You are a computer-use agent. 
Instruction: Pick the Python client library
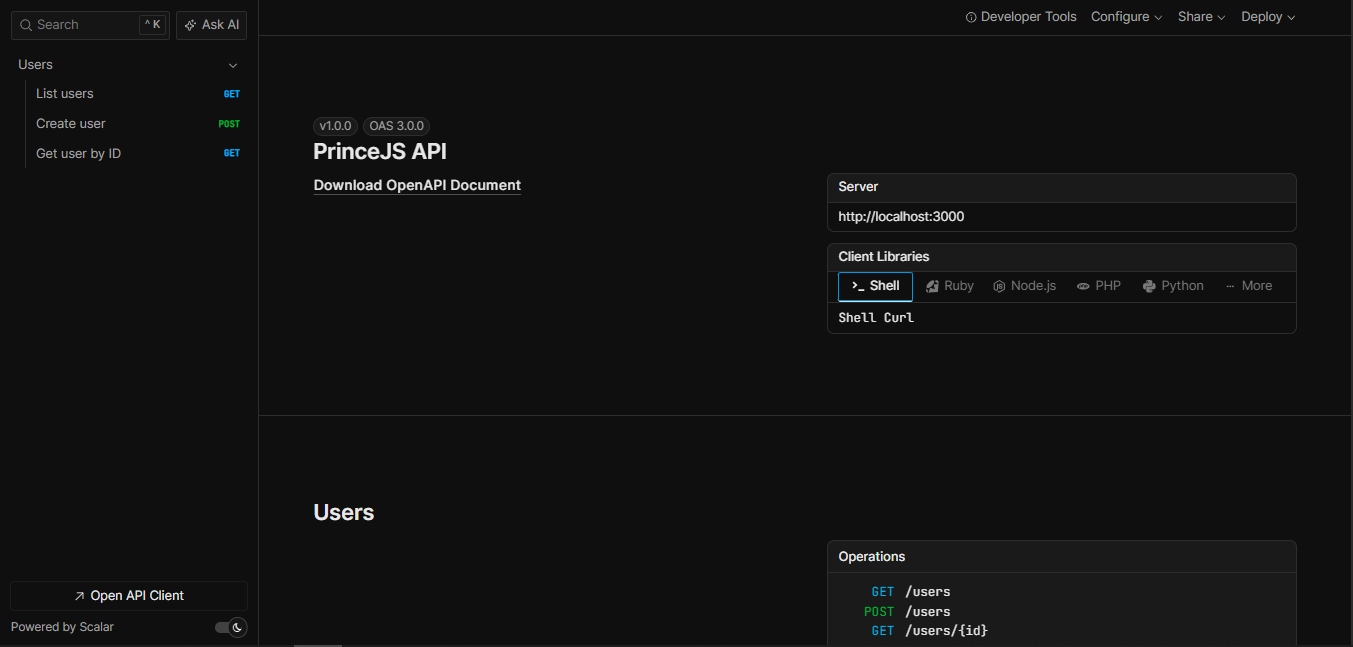pyautogui.click(x=1172, y=286)
